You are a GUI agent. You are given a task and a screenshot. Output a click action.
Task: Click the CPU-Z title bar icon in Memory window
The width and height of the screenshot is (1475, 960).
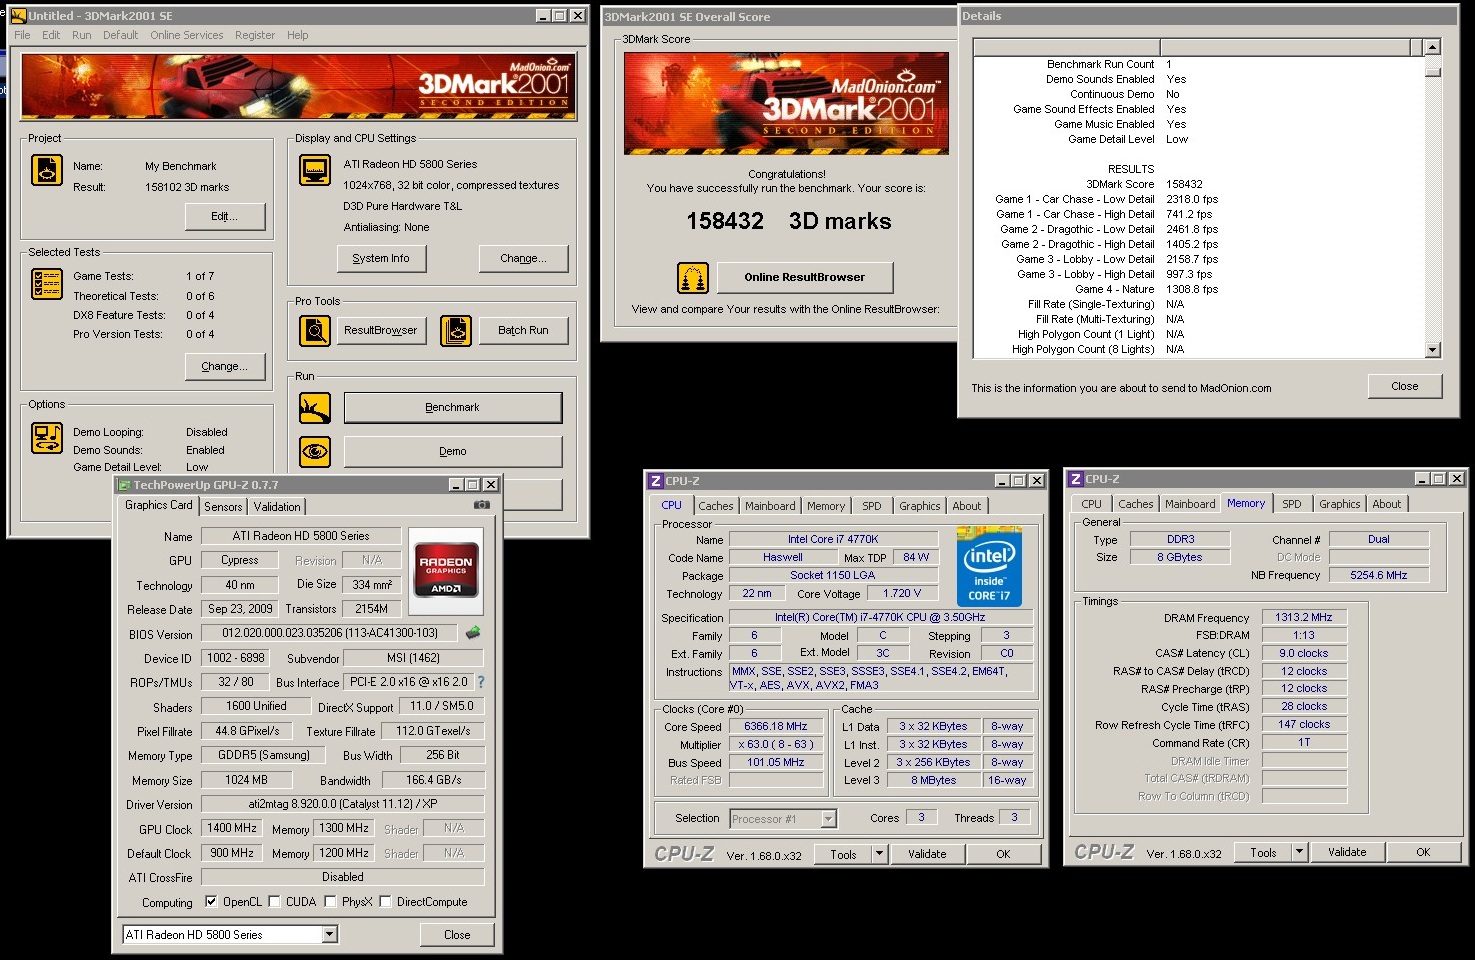click(x=1076, y=479)
